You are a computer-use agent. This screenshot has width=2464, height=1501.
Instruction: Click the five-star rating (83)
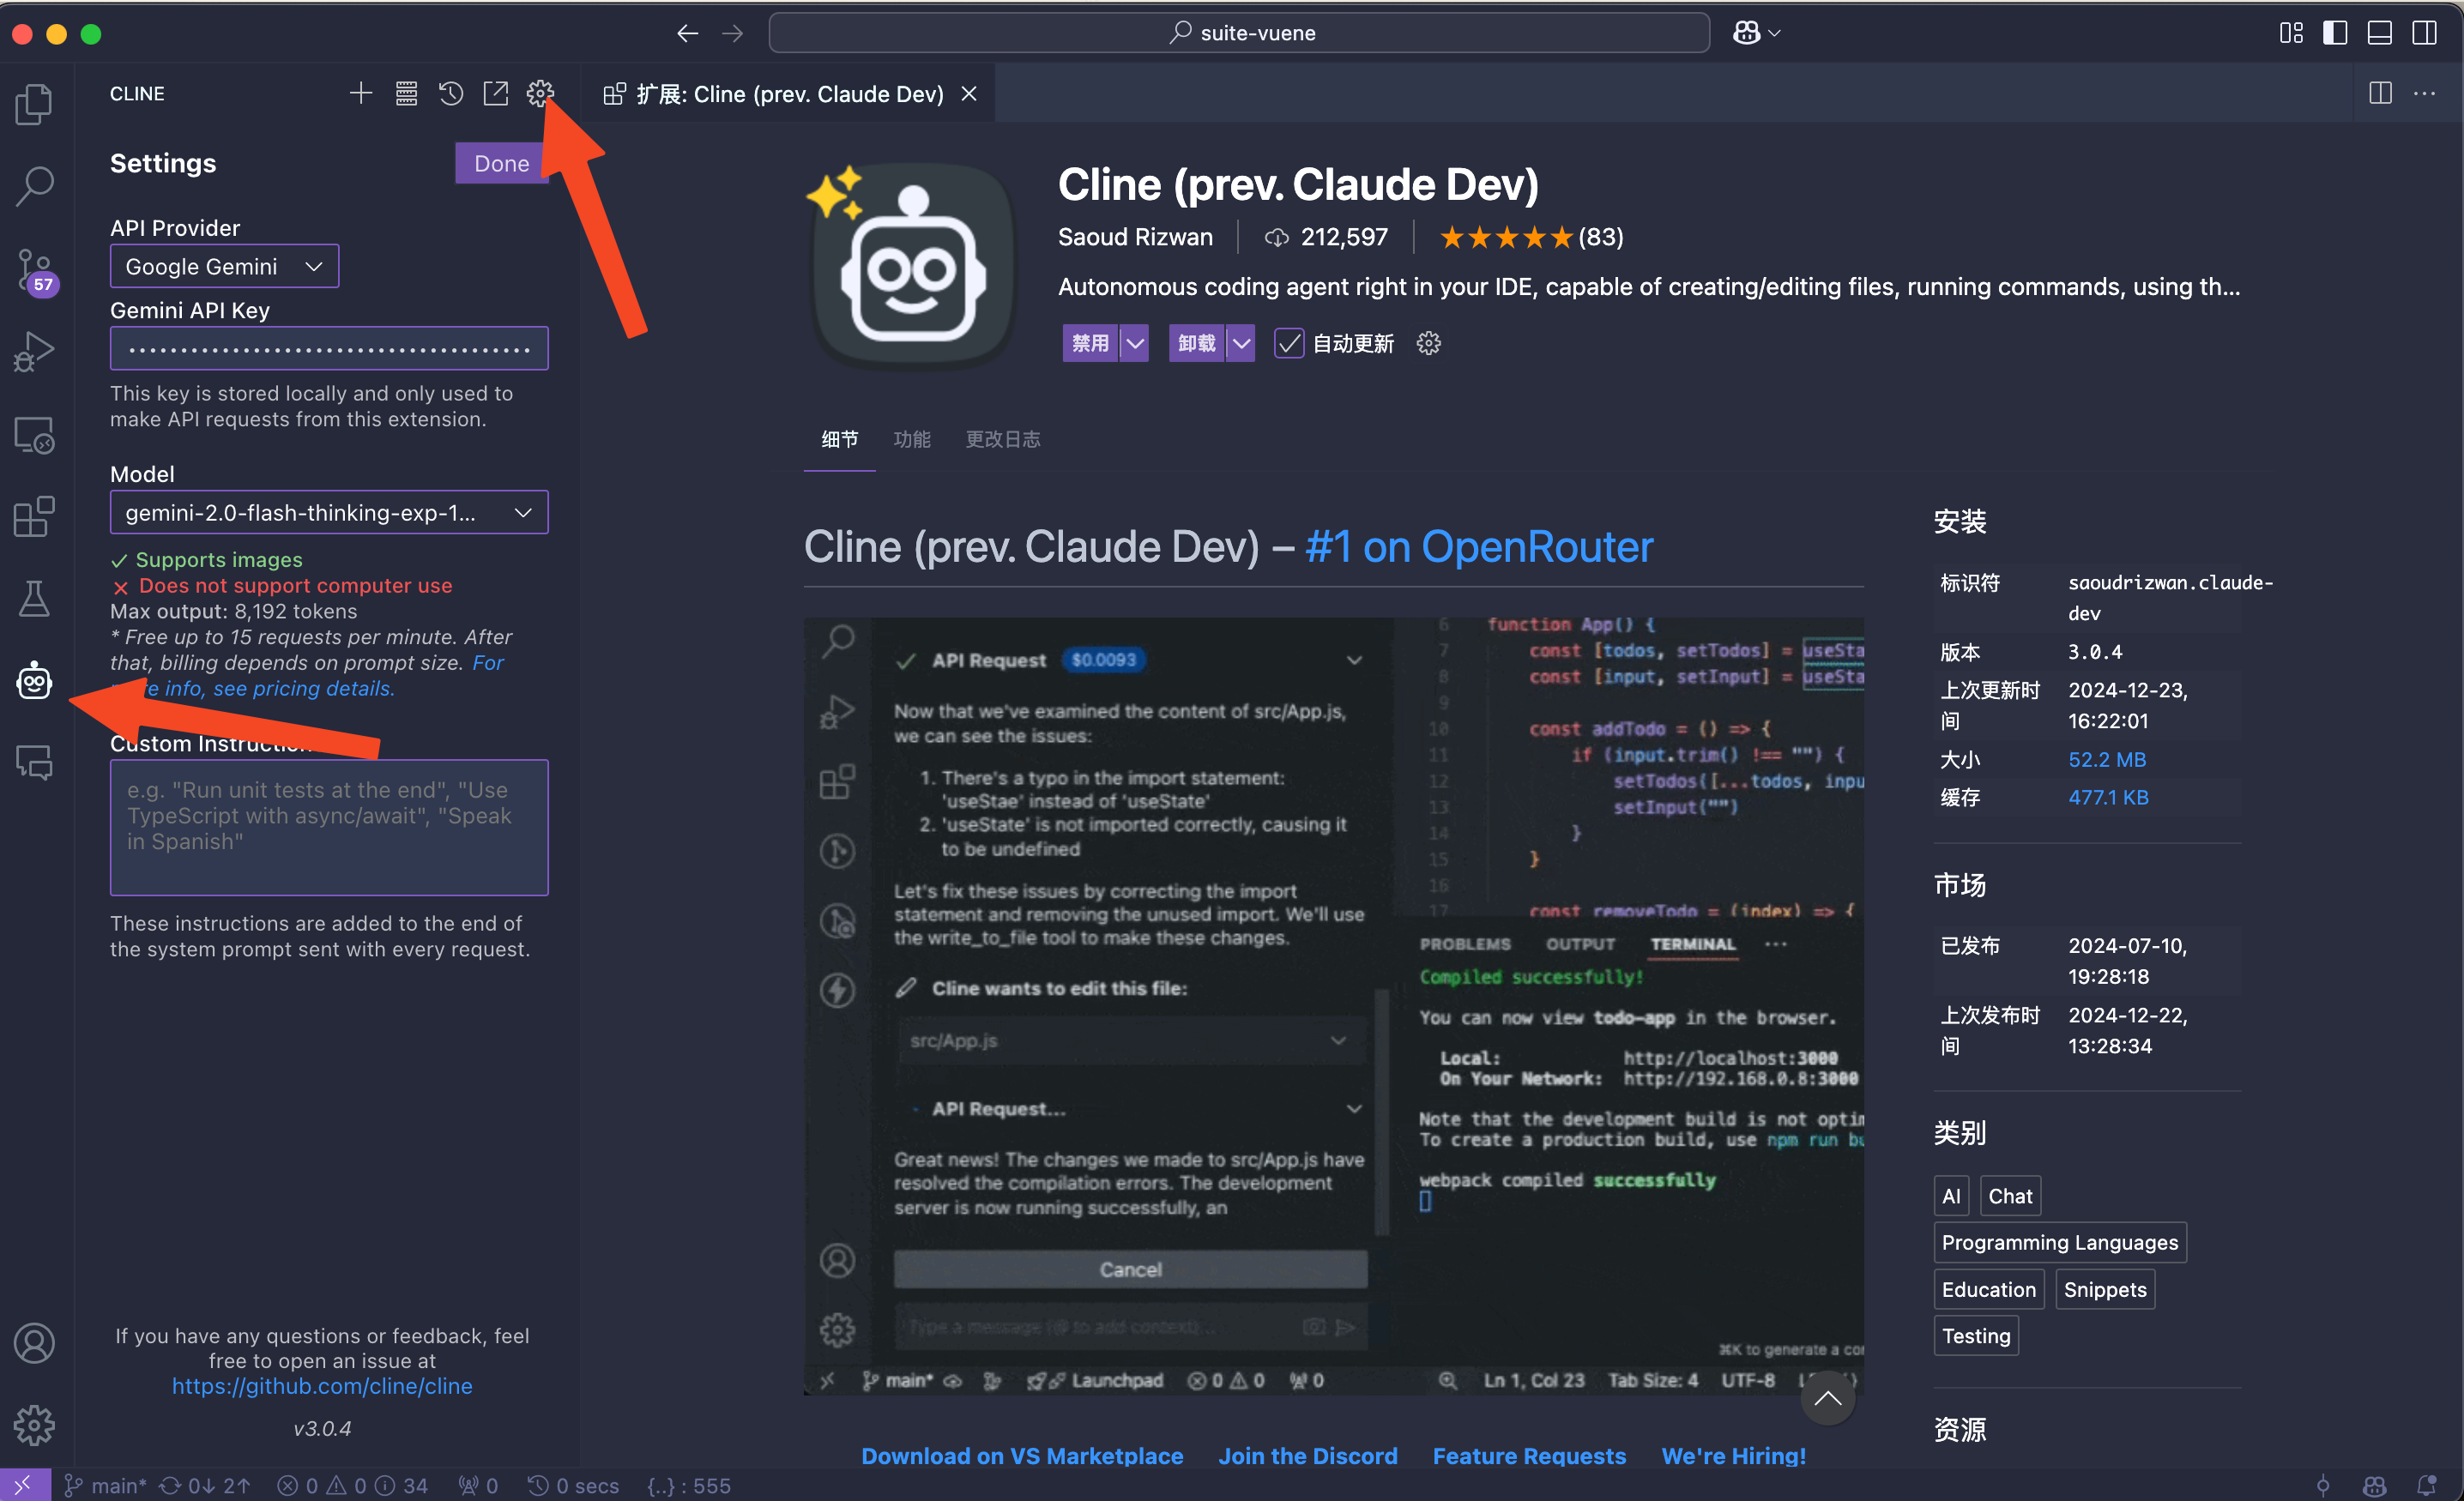(x=1531, y=237)
